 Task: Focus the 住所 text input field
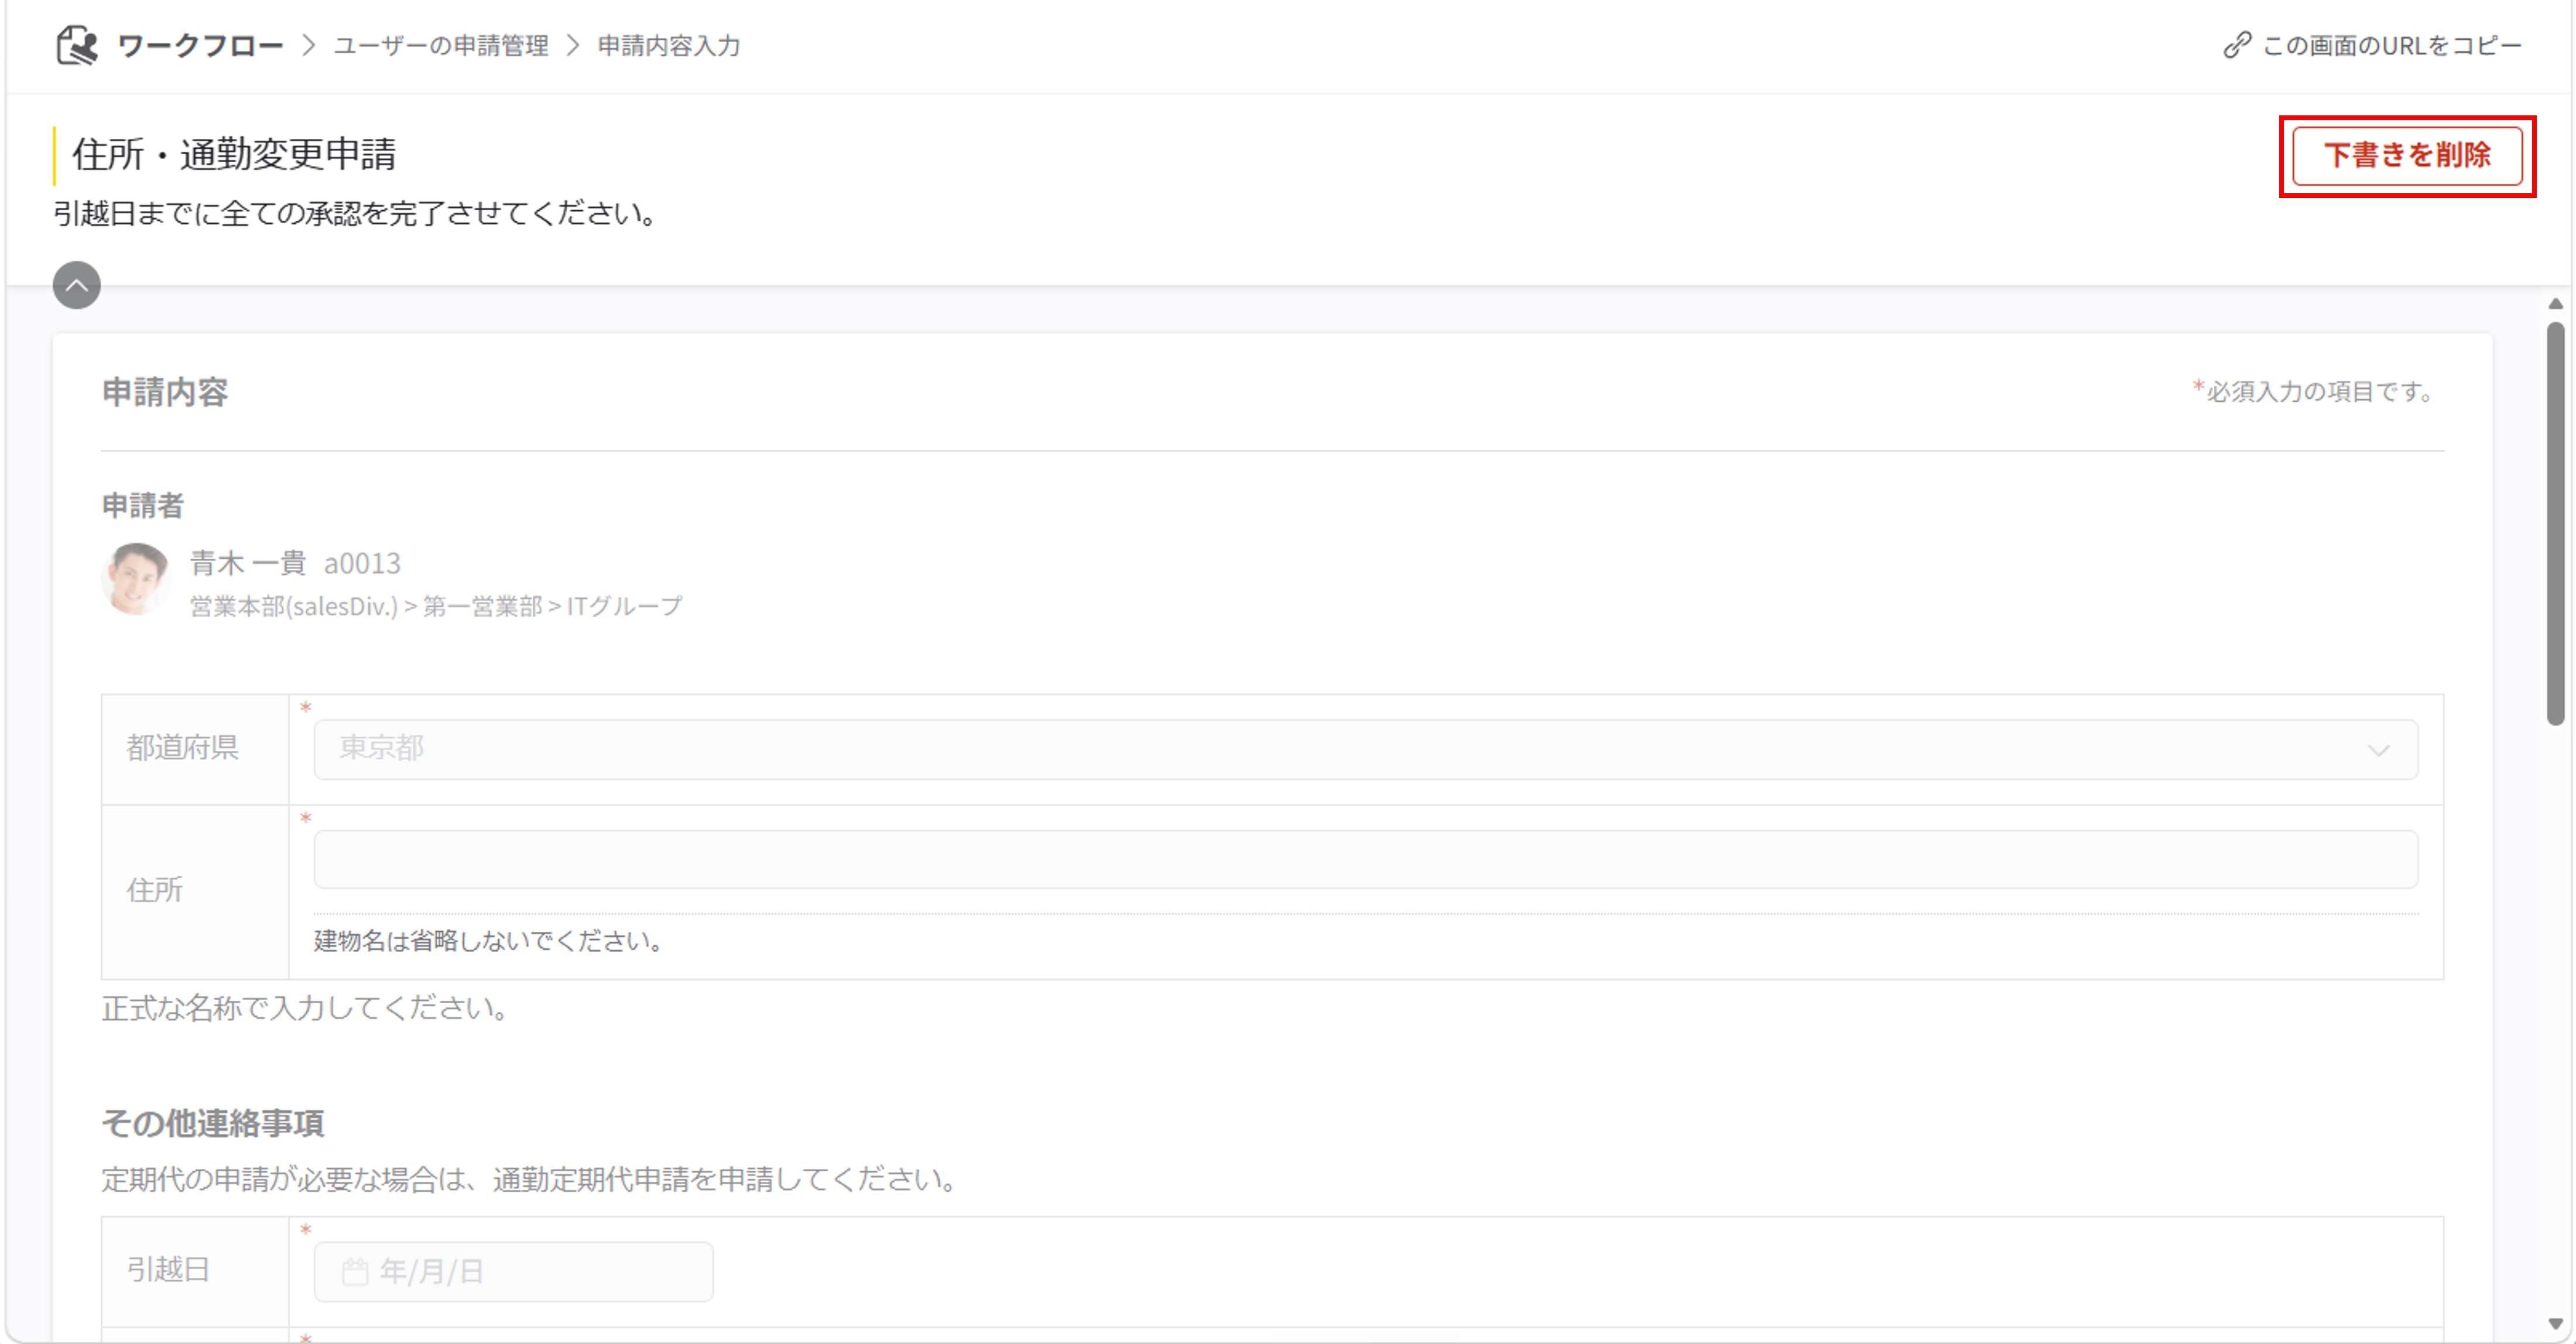pyautogui.click(x=1366, y=860)
